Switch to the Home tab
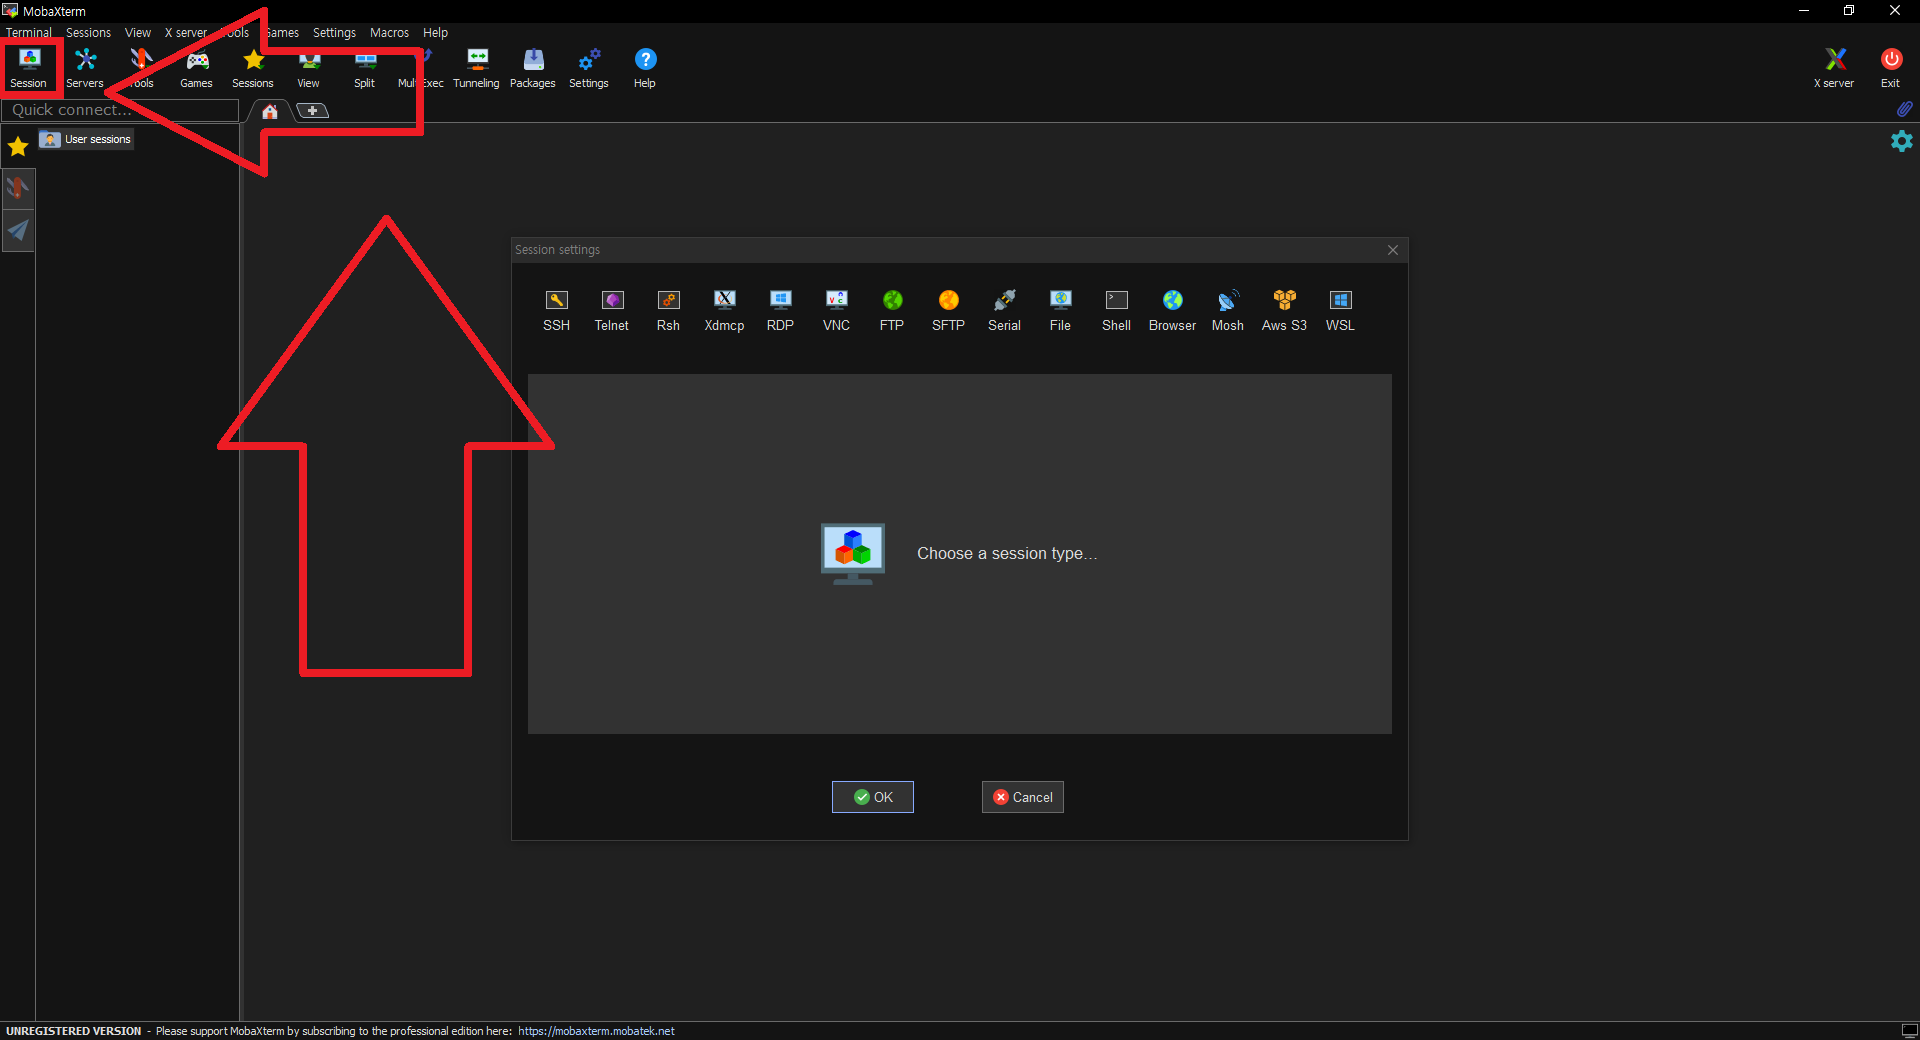The image size is (1920, 1040). click(270, 111)
